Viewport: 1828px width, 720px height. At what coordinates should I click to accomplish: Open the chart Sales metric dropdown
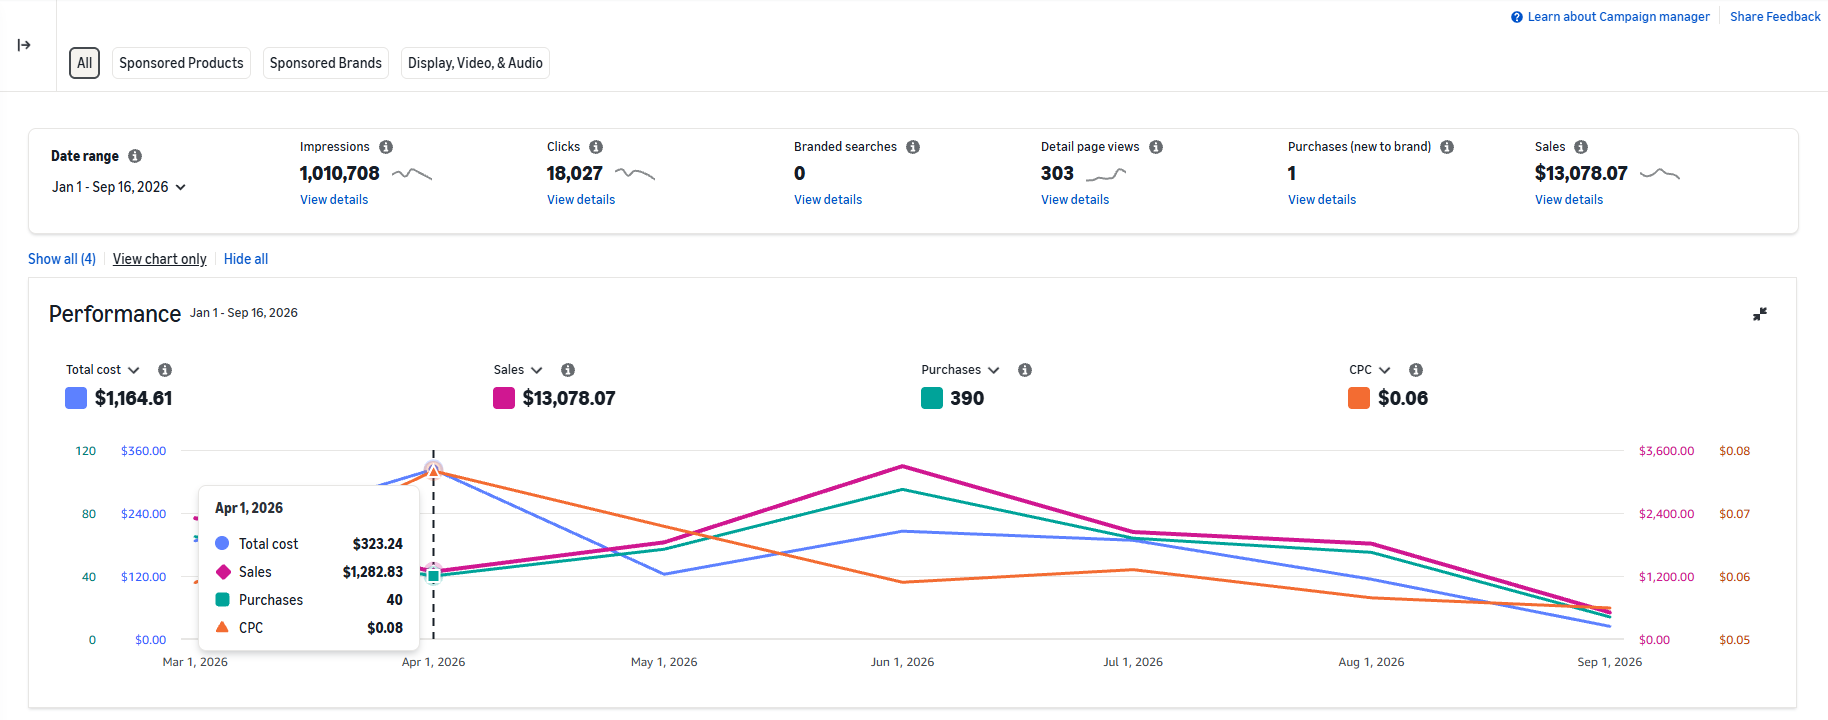tap(518, 370)
